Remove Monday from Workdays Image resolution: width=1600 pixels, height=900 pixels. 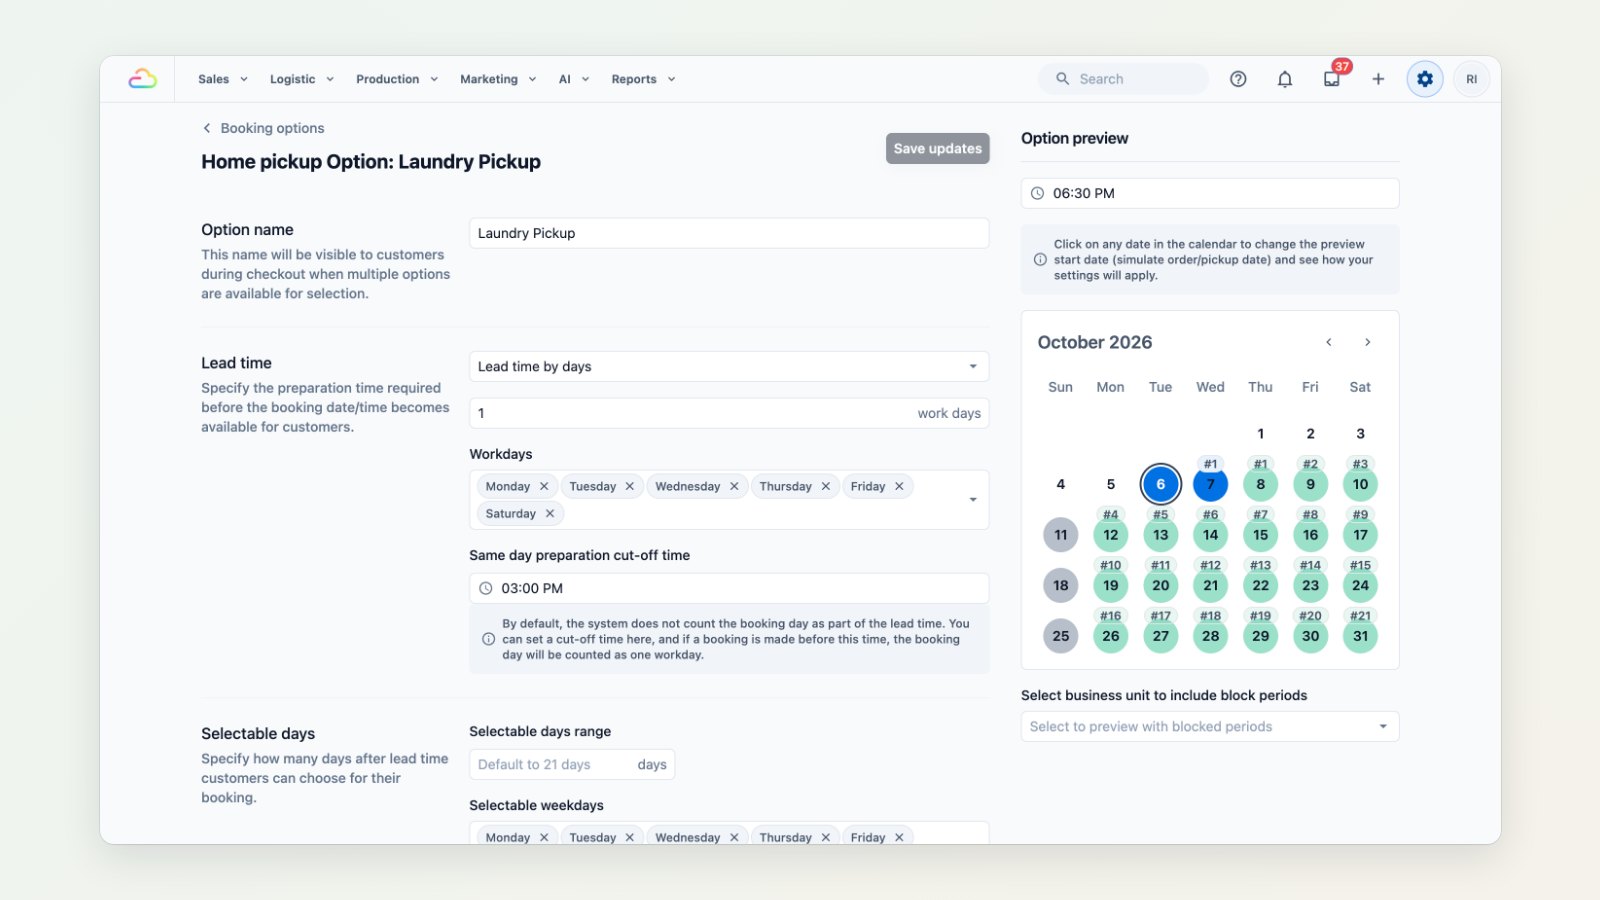[544, 486]
